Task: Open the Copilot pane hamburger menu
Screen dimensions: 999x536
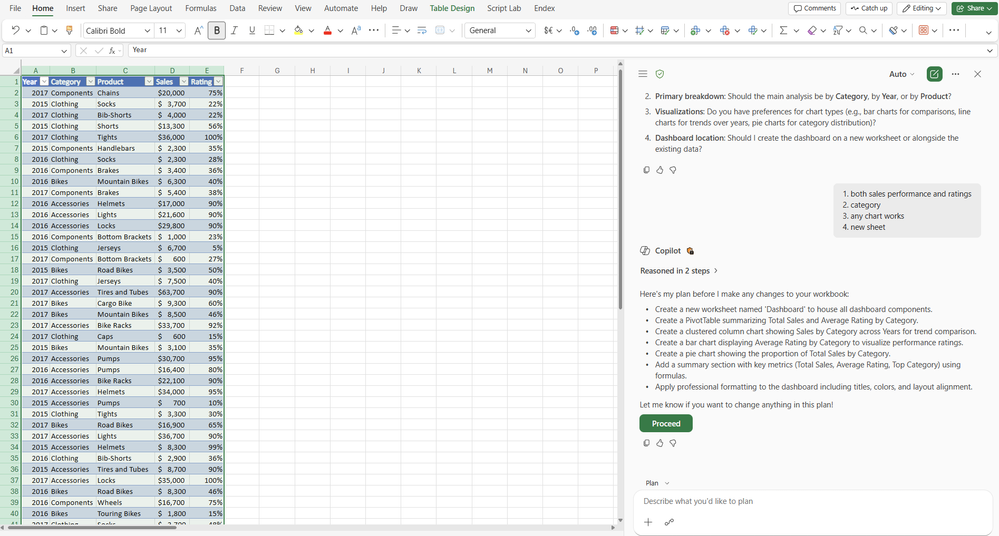Action: [643, 74]
